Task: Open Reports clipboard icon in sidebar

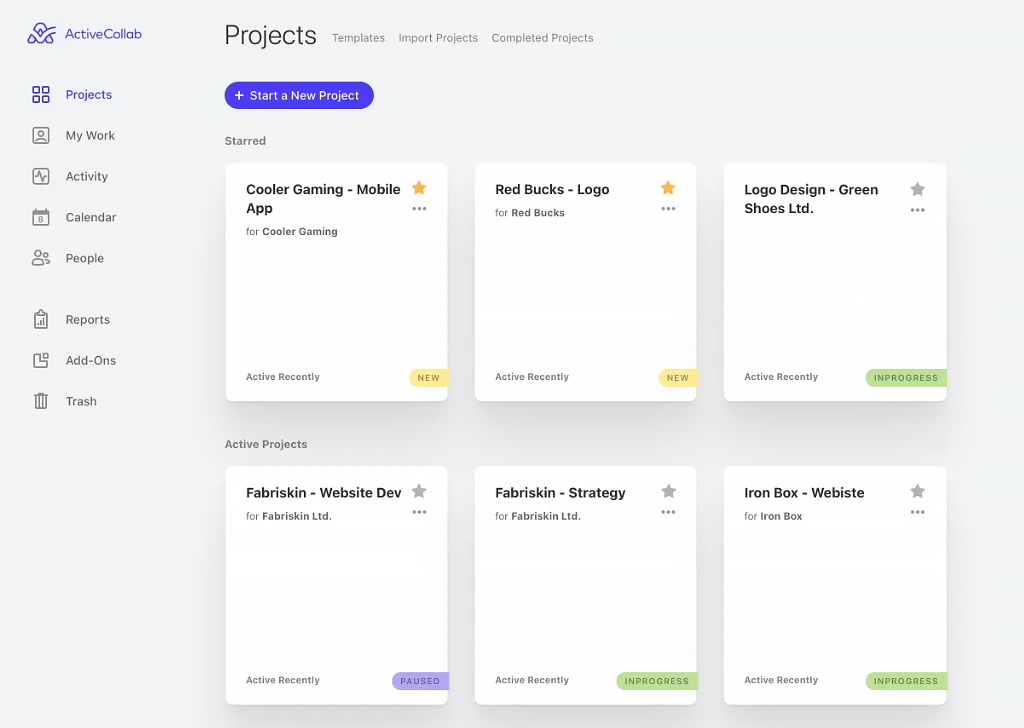Action: (40, 319)
